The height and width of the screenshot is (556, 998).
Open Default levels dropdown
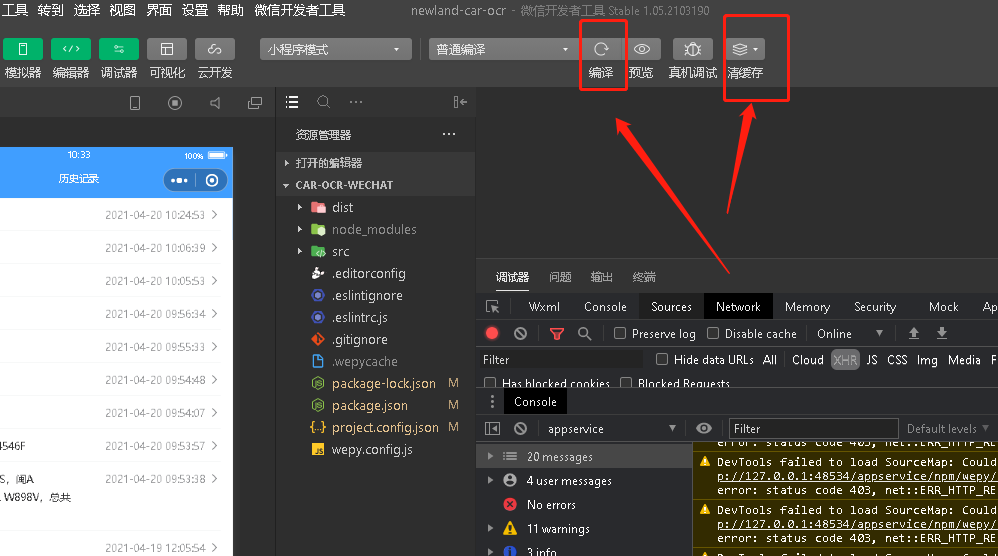tap(948, 429)
